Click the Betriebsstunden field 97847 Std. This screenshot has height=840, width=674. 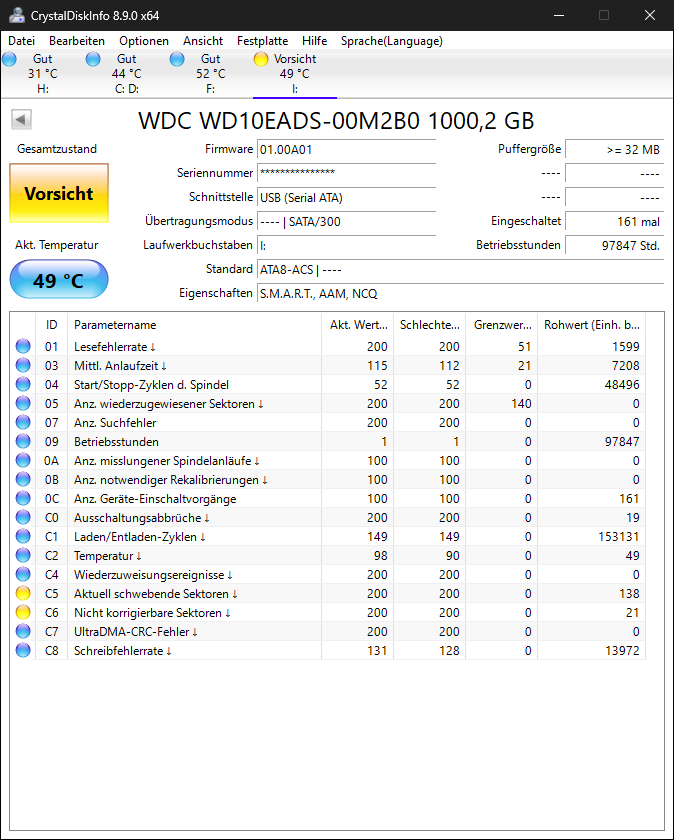point(615,246)
